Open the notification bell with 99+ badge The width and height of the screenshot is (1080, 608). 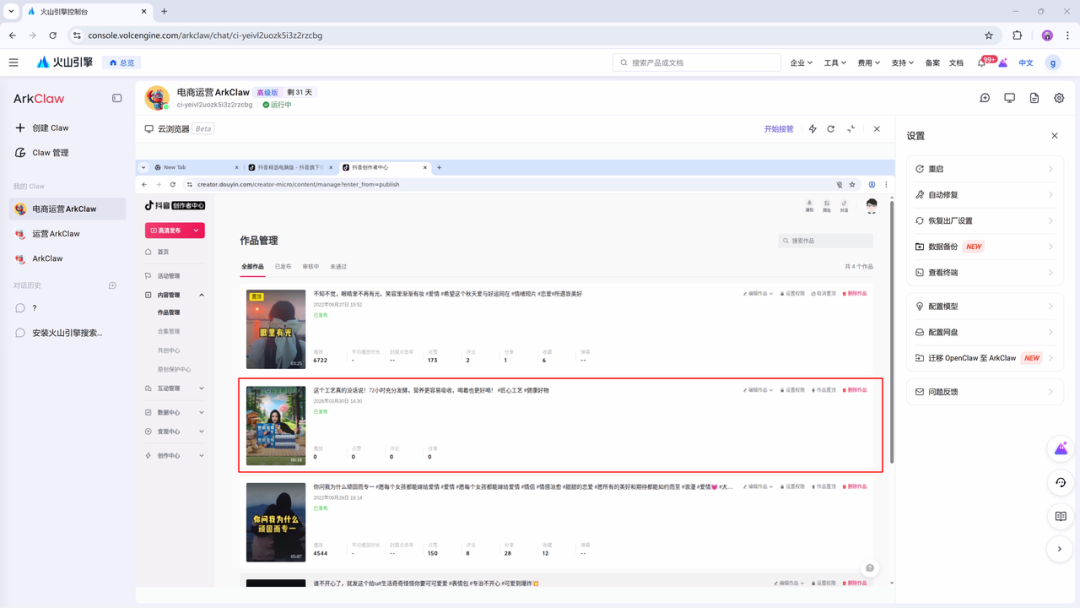pyautogui.click(x=982, y=63)
